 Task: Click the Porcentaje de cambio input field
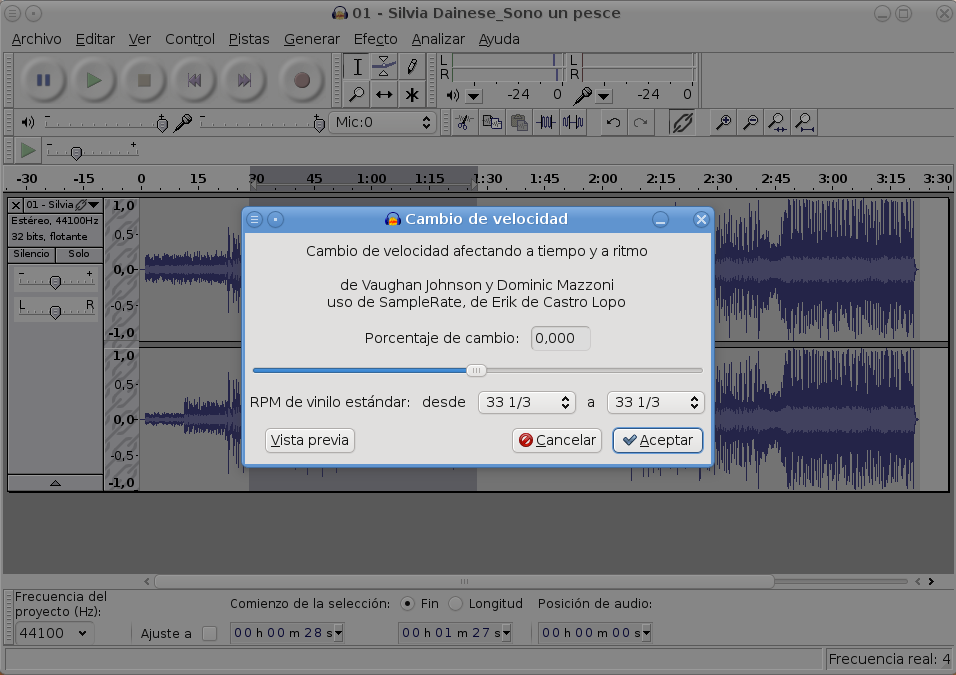(x=560, y=338)
